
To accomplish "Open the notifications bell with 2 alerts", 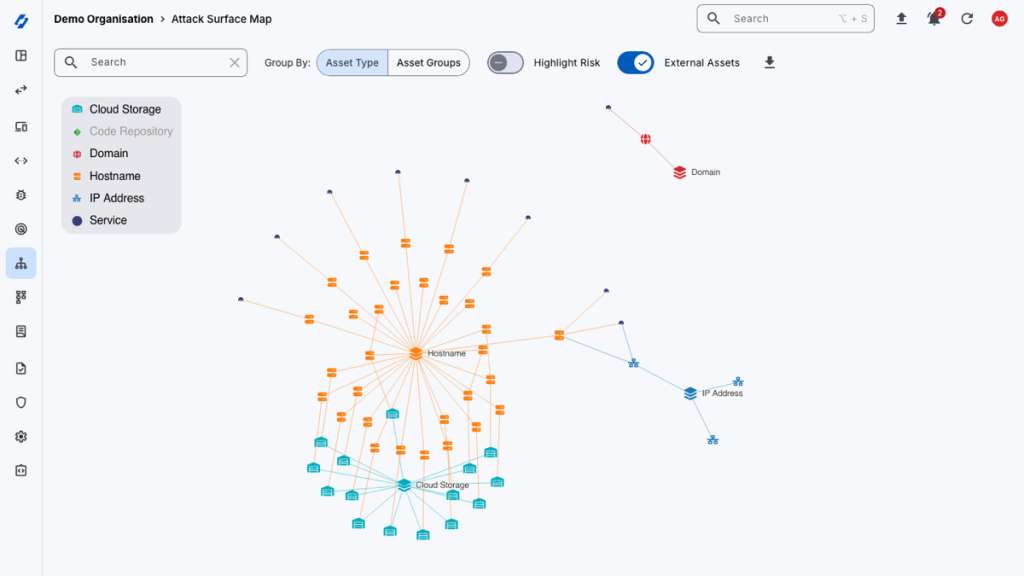I will pyautogui.click(x=933, y=18).
